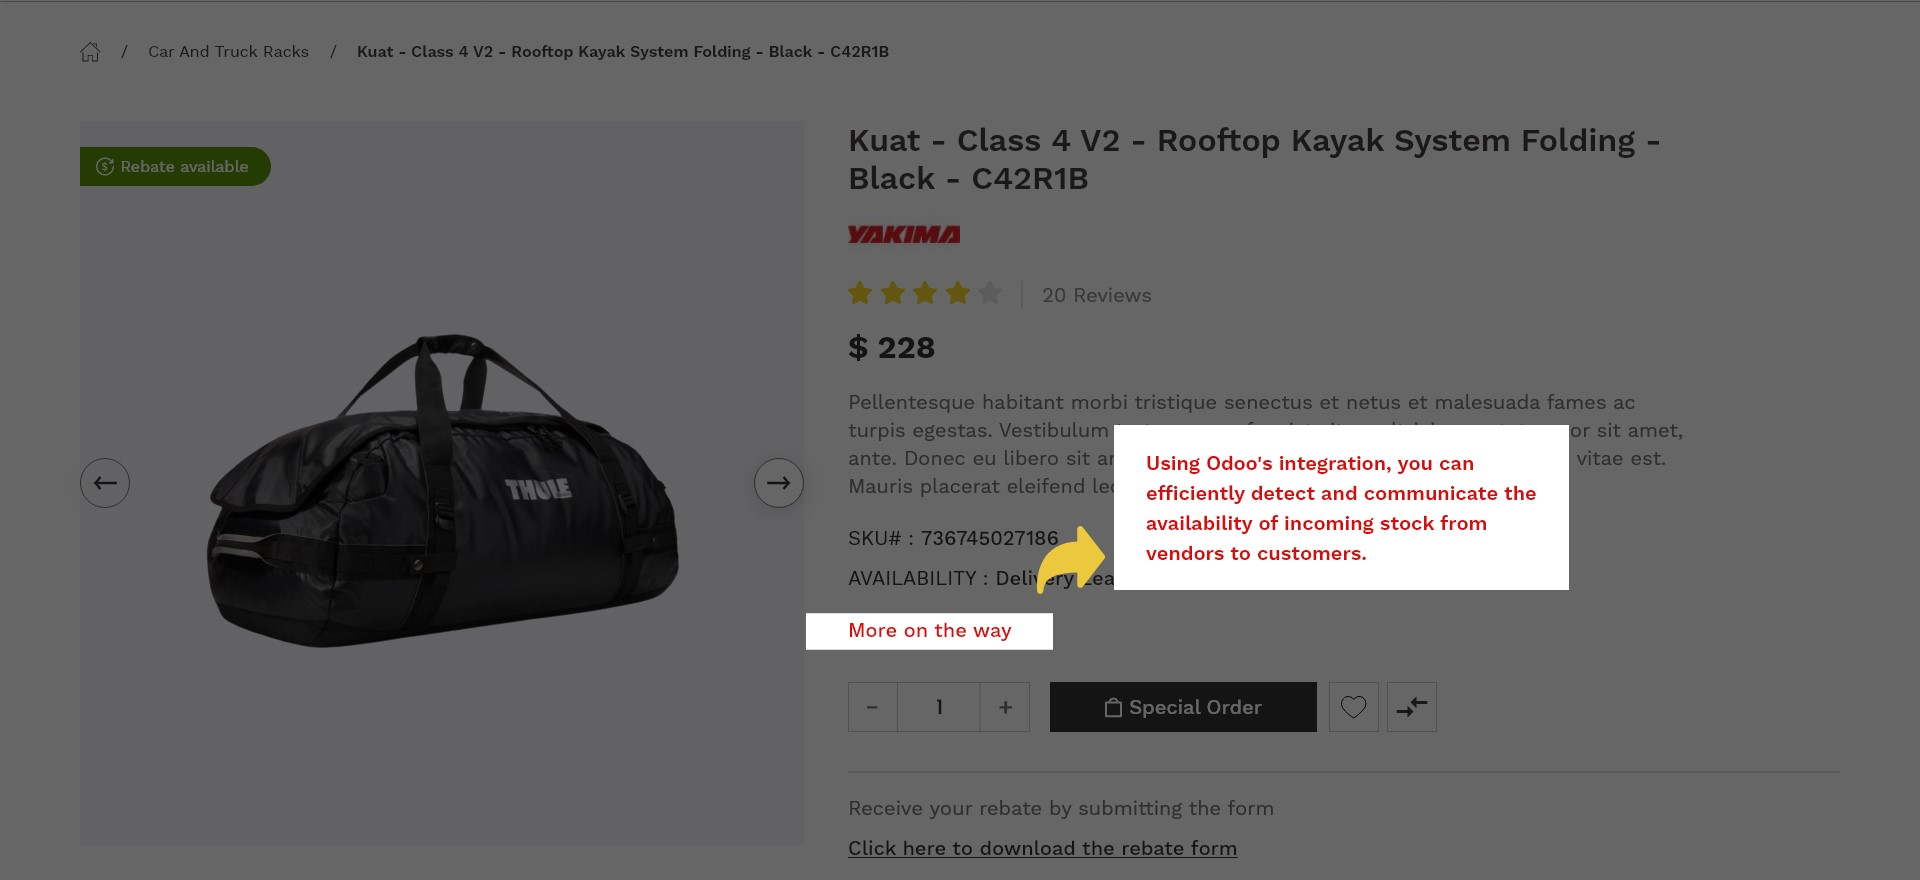Show next product image arrow
The height and width of the screenshot is (880, 1920).
tap(778, 483)
